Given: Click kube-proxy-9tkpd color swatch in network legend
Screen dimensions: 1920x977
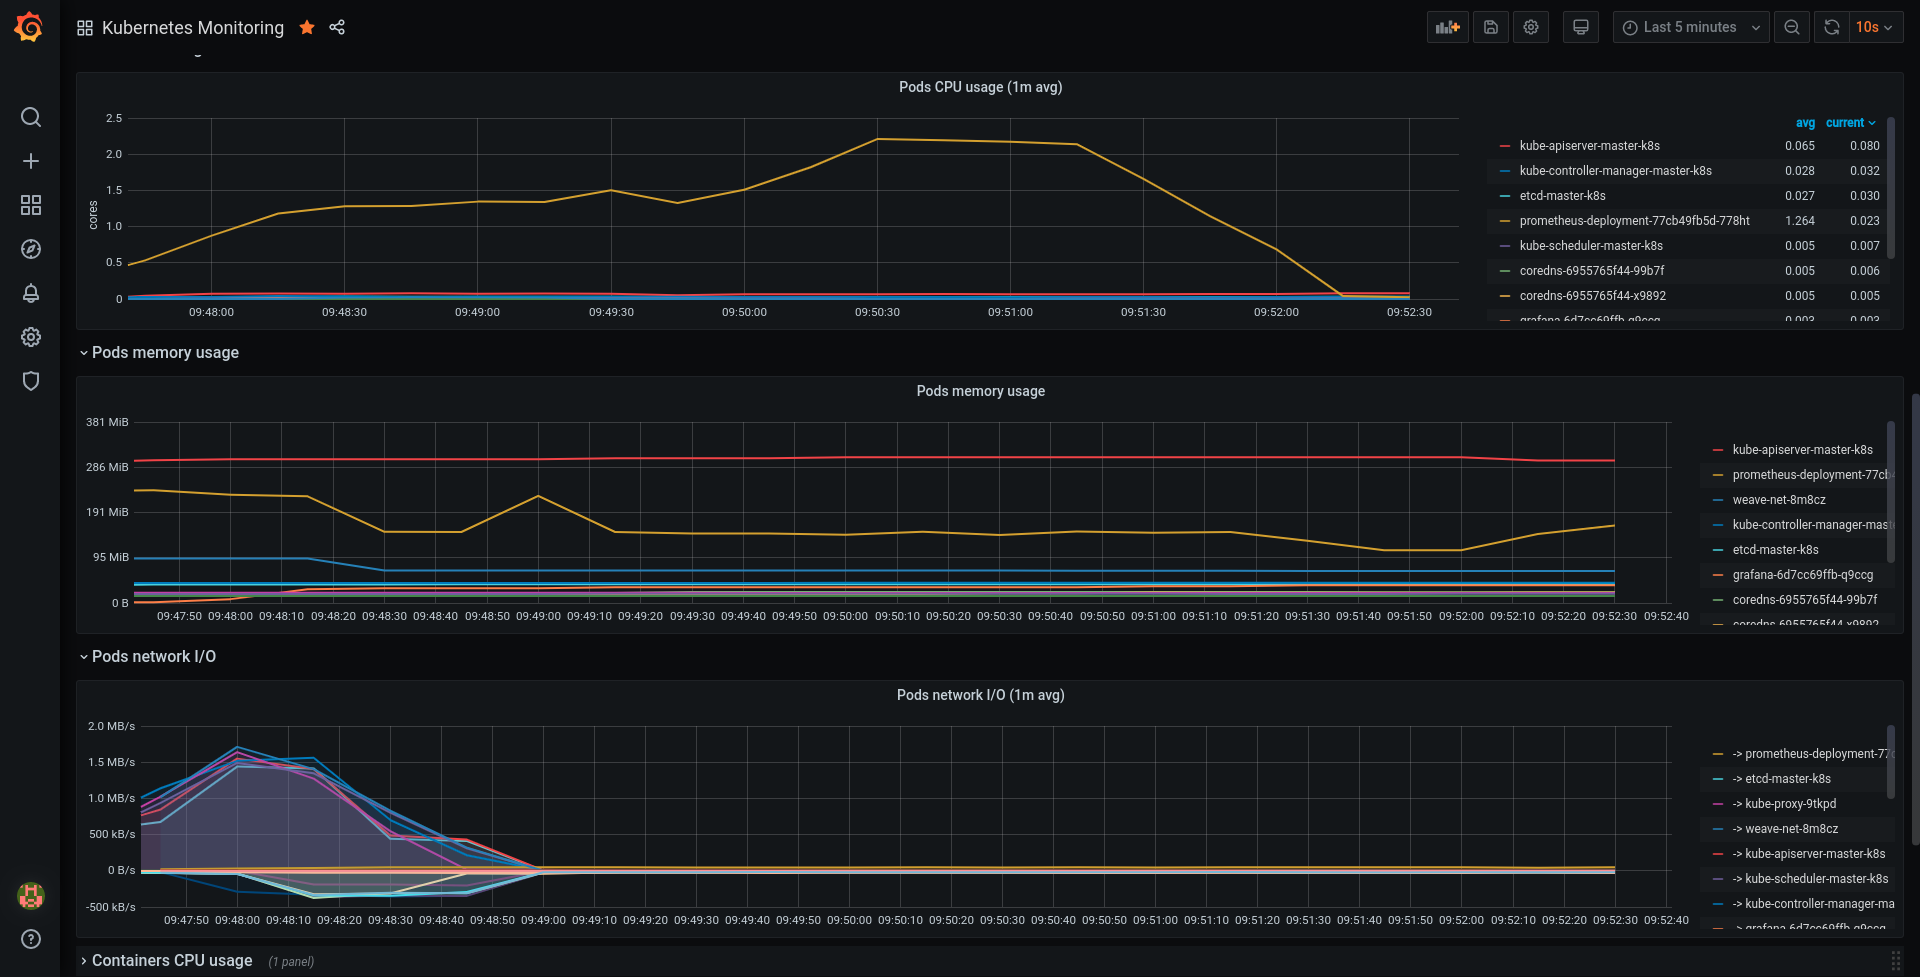Looking at the screenshot, I should coord(1718,804).
